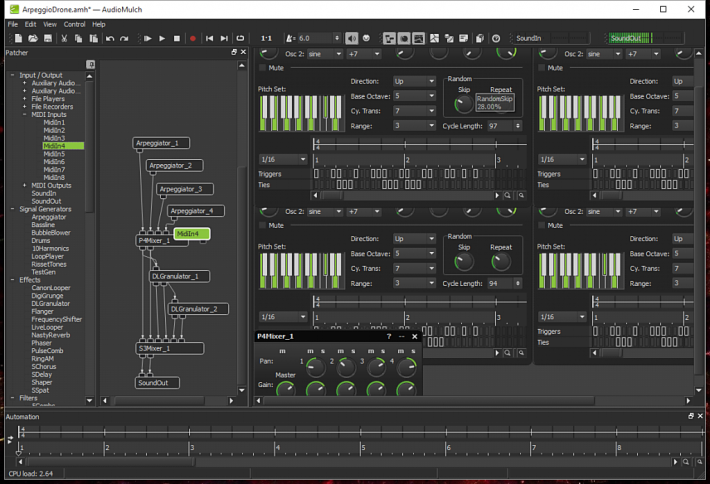This screenshot has height=484, width=710.
Task: Click the Pan 1 knob in P4Mixer_1
Action: click(x=316, y=368)
